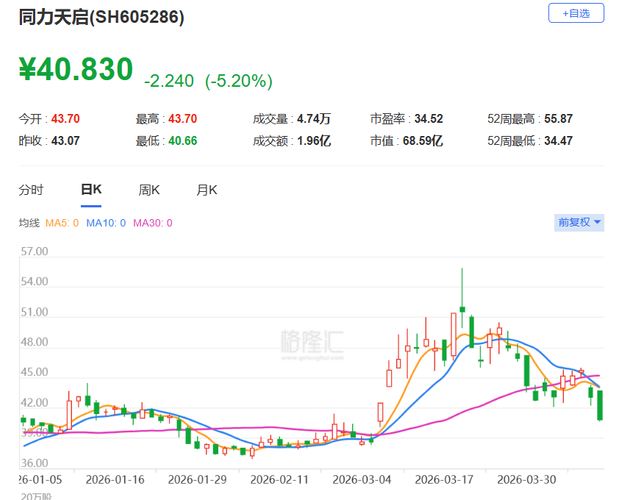Click the MA5: 0 indicator label
Screen dimensions: 630x500
tap(62, 223)
